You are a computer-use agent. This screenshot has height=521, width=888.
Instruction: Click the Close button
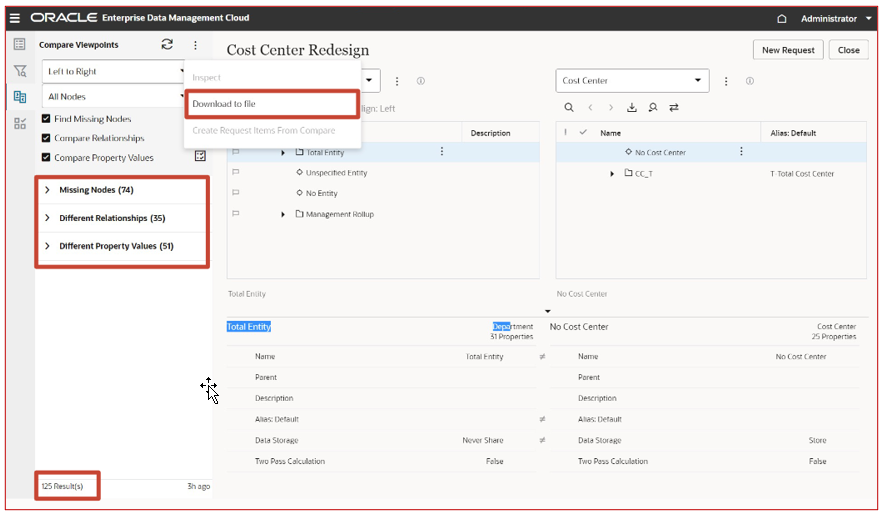coord(848,50)
